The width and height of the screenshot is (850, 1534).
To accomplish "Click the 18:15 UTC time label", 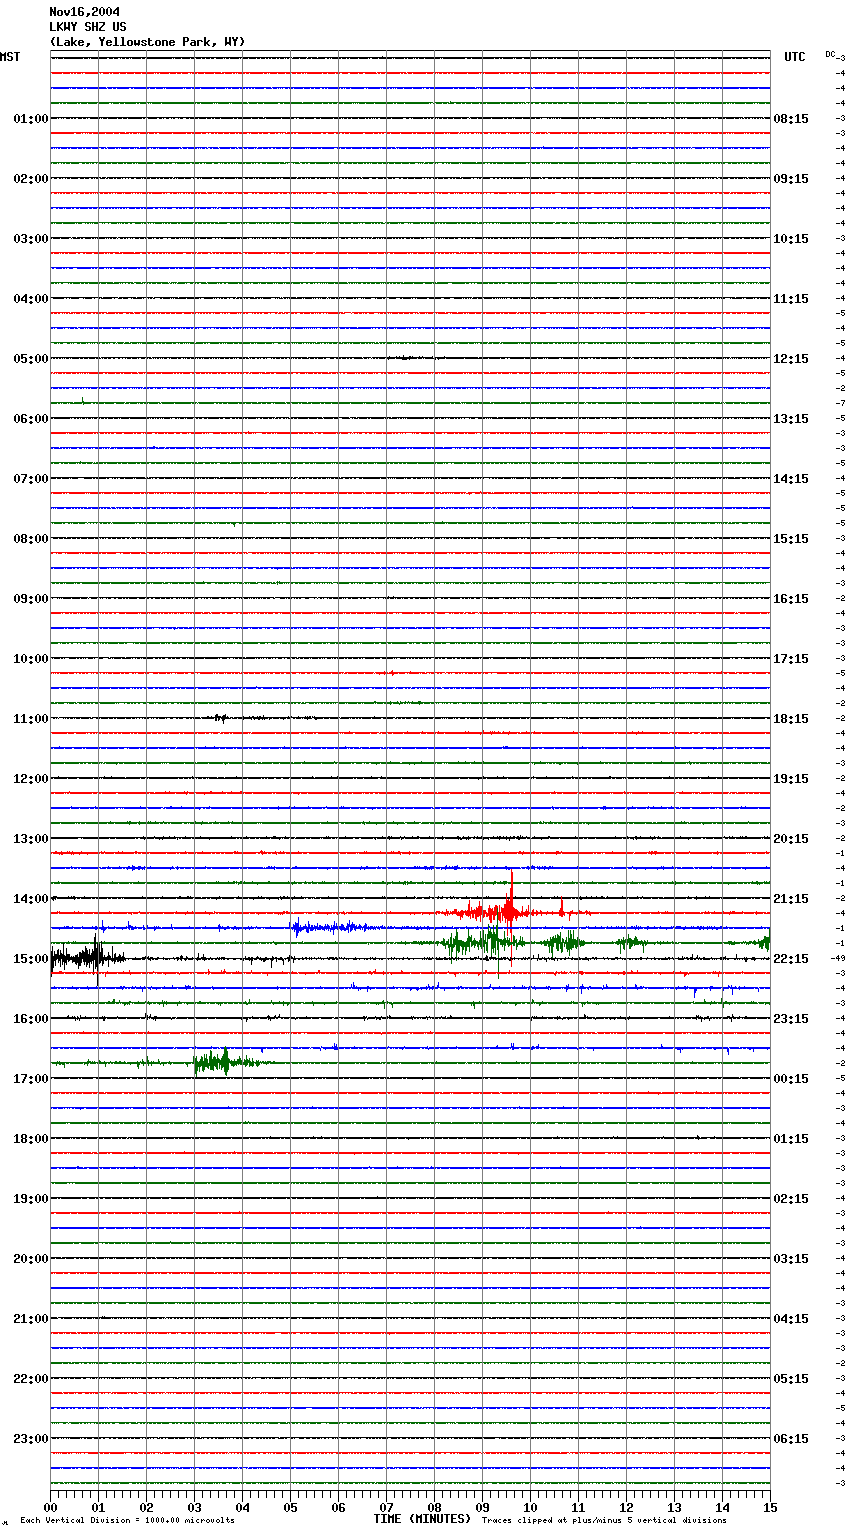I will pos(791,719).
